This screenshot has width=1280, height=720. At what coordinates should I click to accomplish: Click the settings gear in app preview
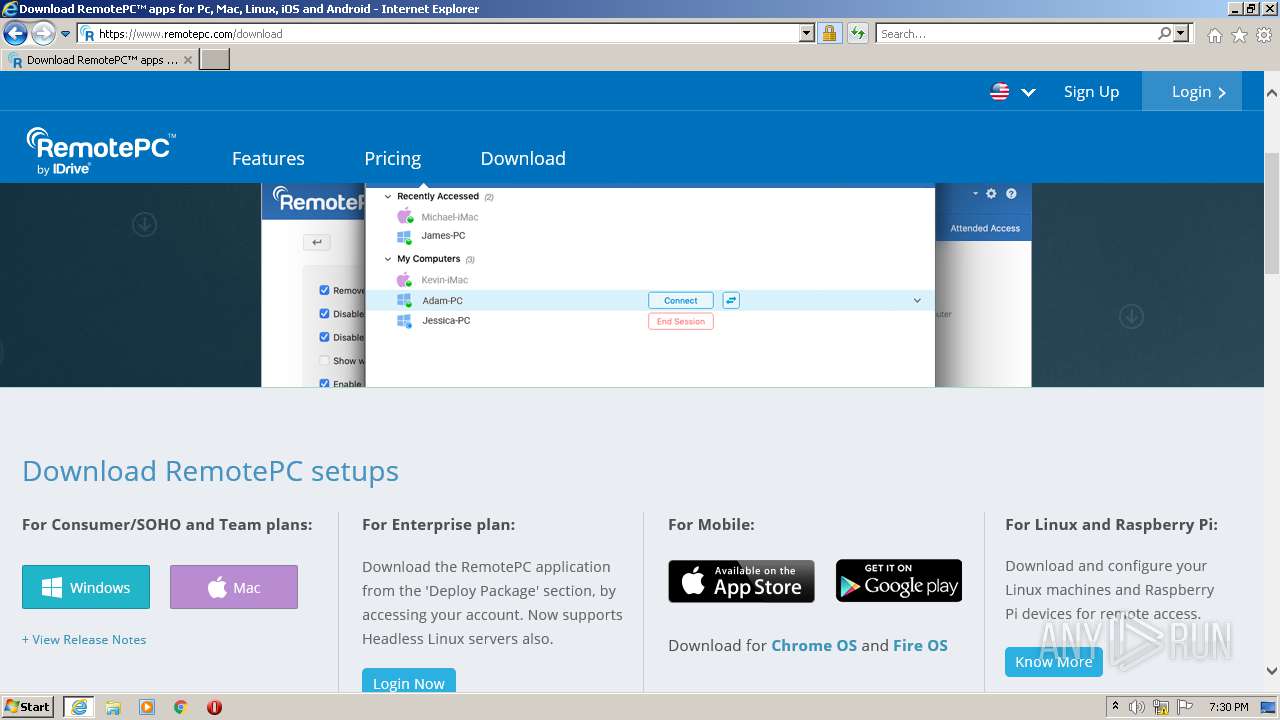point(991,194)
